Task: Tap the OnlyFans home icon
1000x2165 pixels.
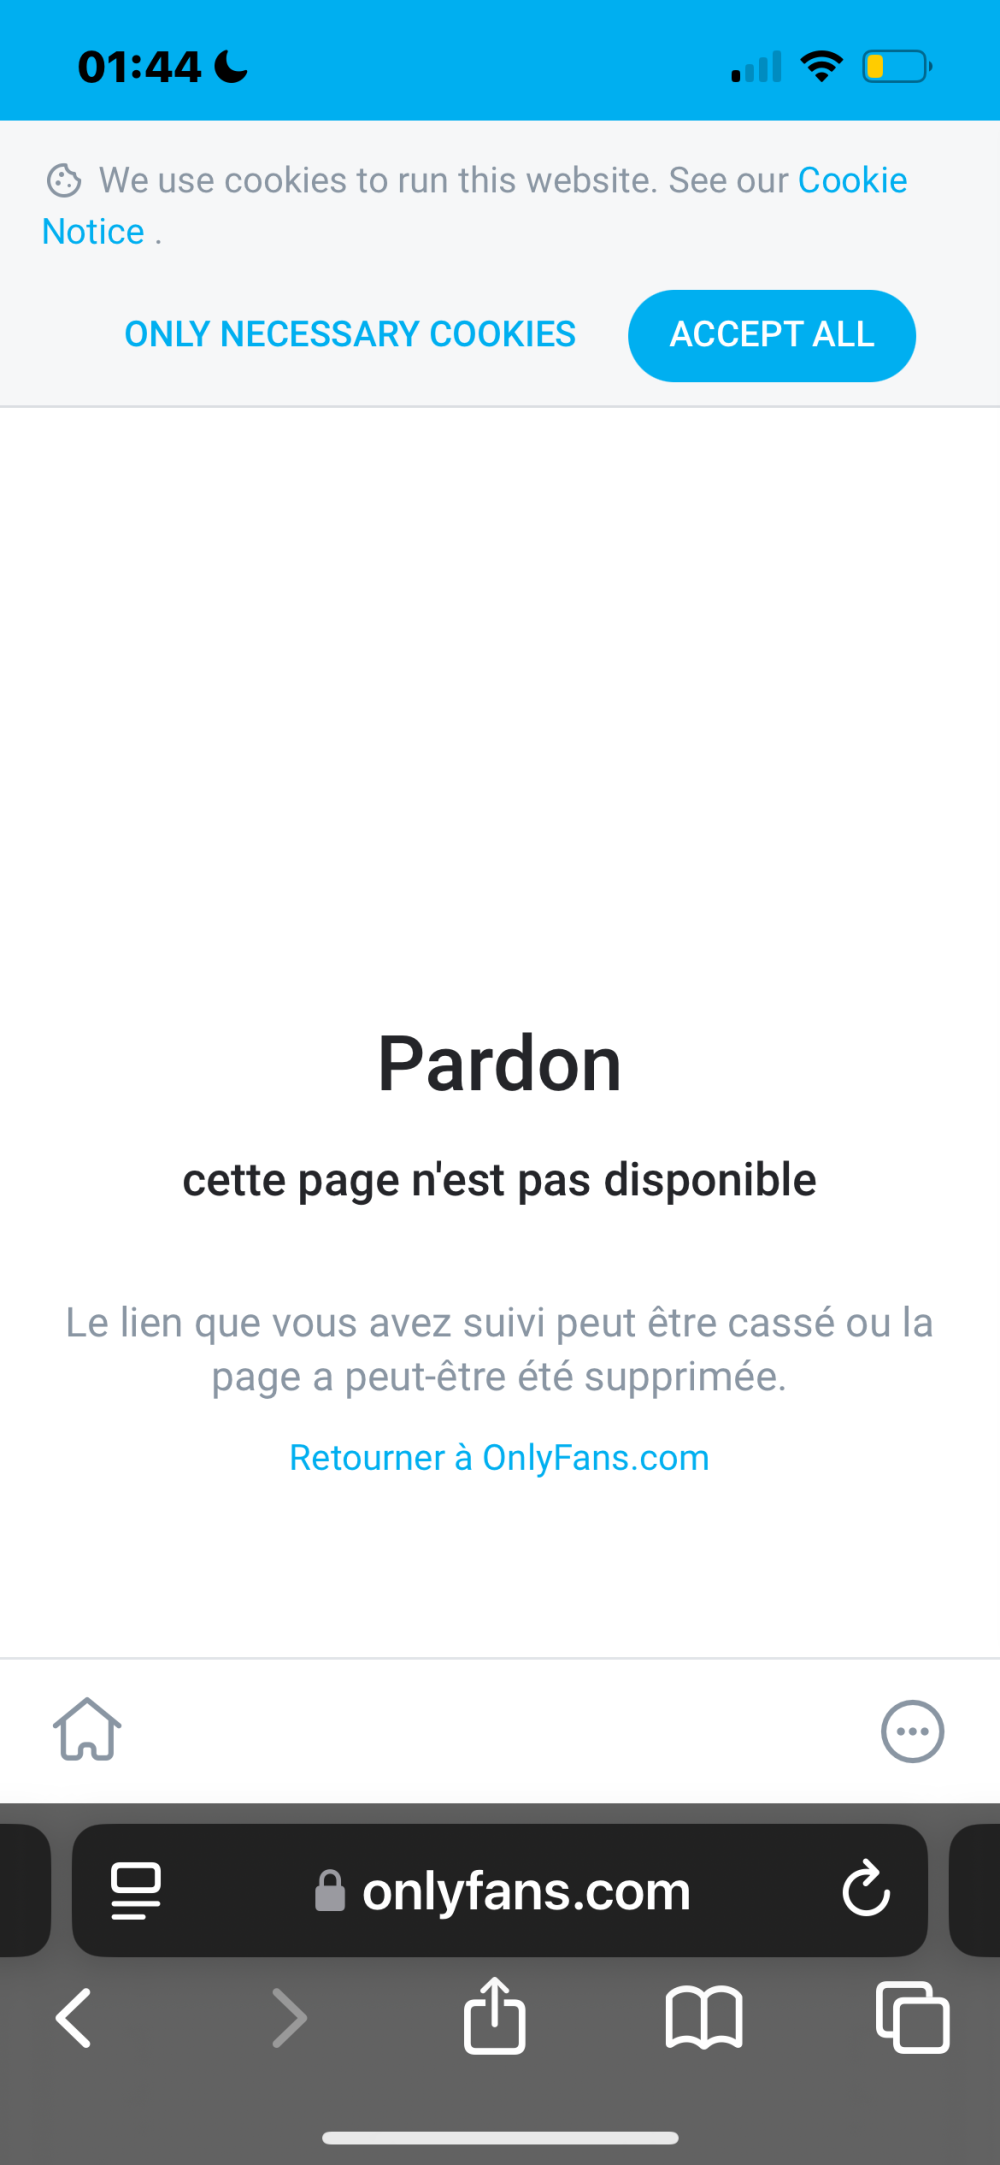Action: pos(87,1729)
